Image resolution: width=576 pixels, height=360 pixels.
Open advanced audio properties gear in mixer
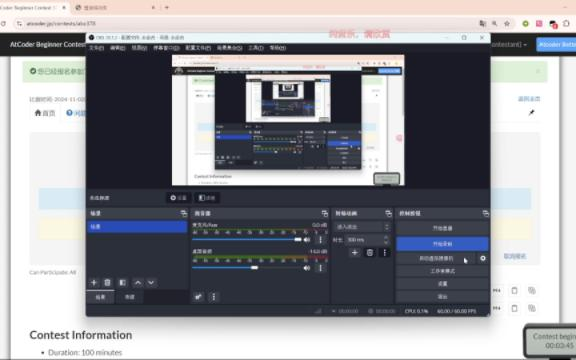point(198,297)
